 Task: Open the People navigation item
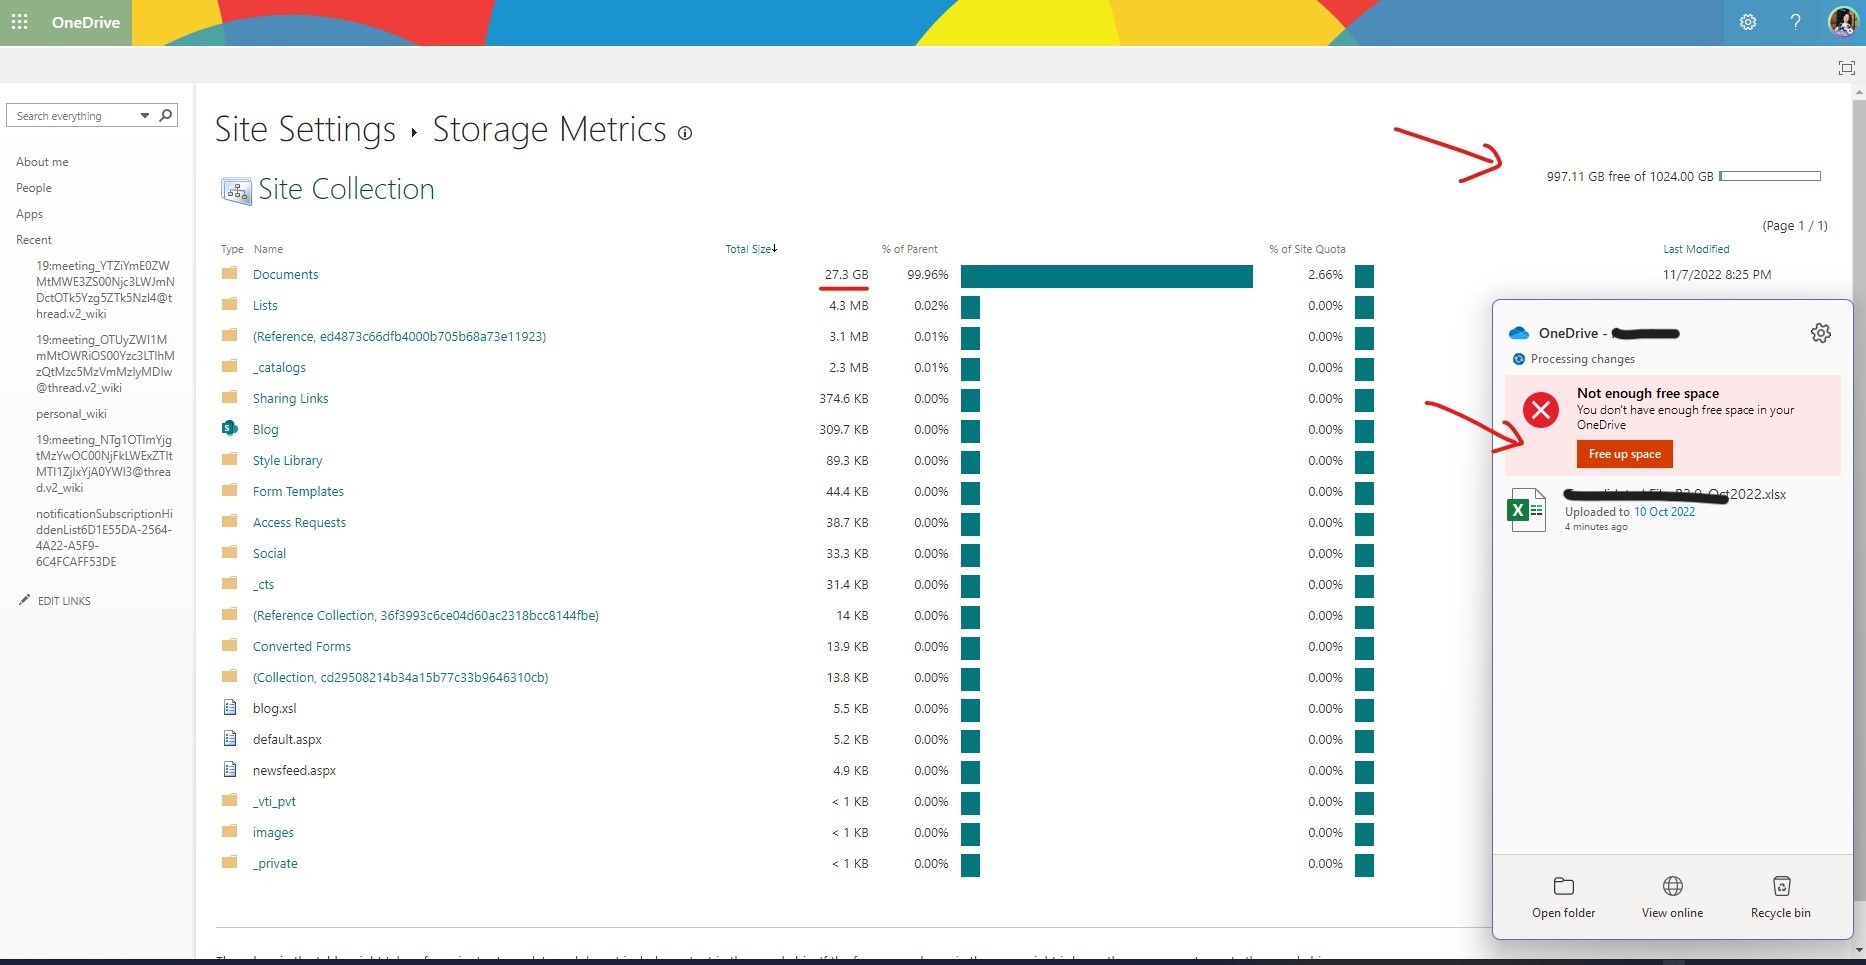click(x=34, y=188)
